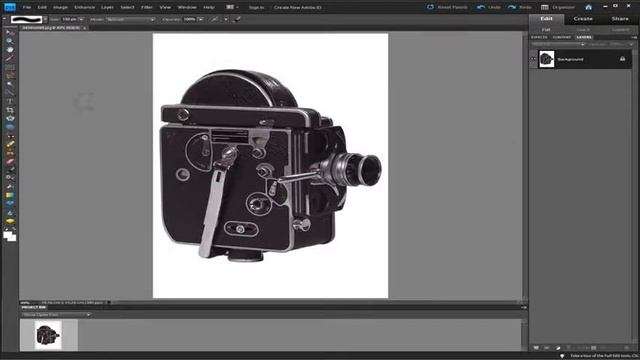
Task: Open the Layers panel options menu
Action: (634, 37)
